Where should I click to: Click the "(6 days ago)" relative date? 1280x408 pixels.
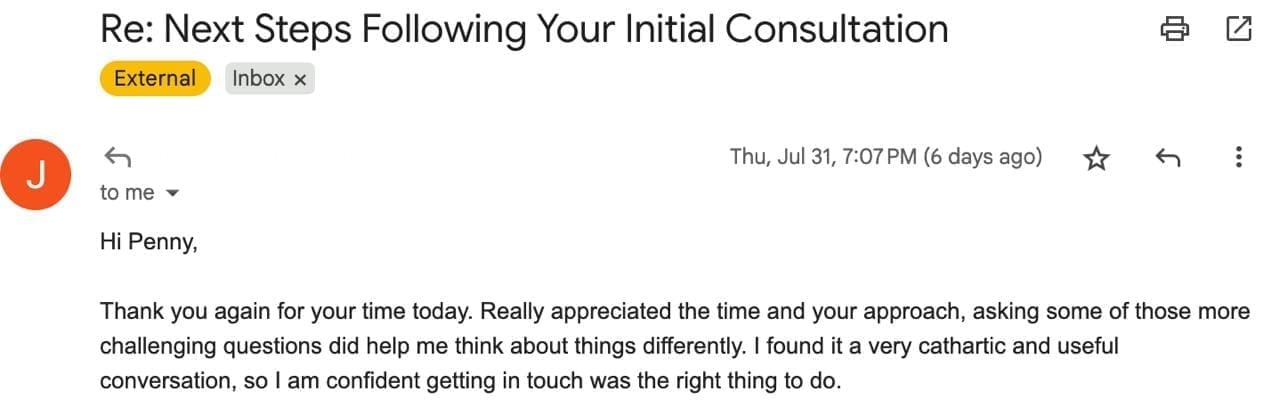983,157
